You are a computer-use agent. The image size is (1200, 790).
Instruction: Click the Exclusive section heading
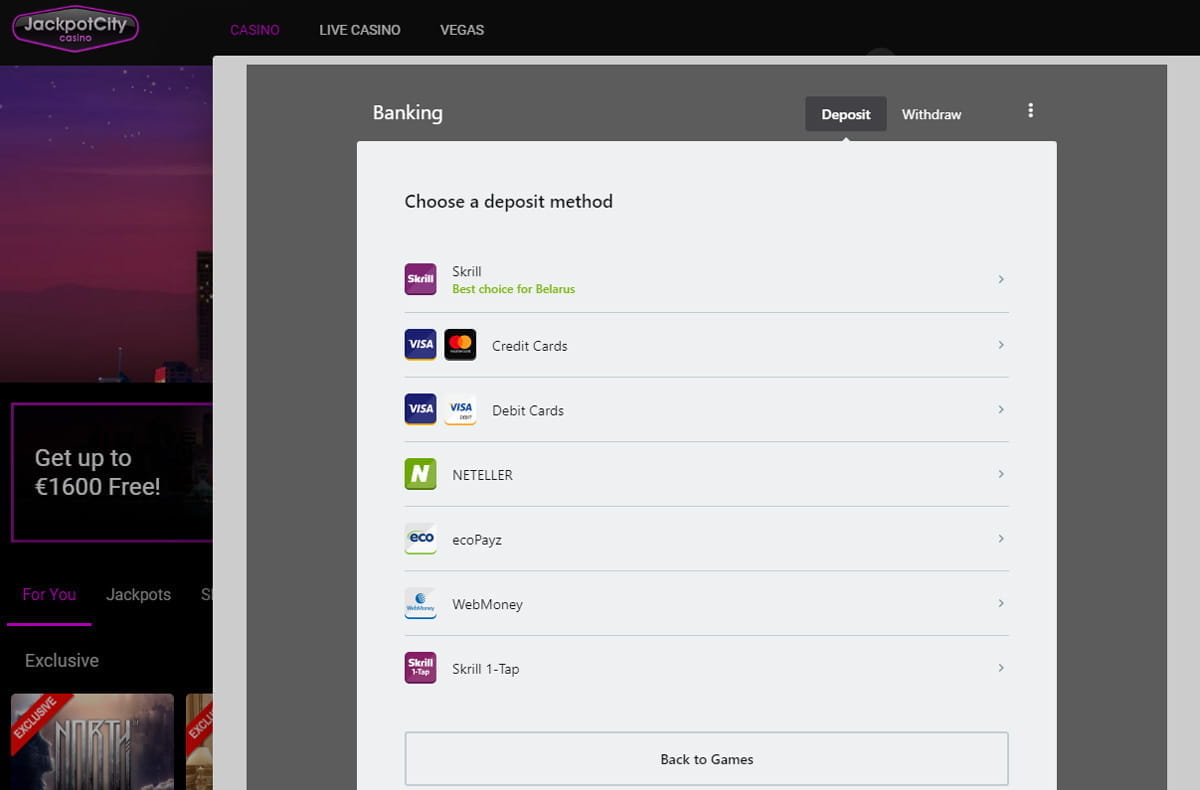click(62, 660)
